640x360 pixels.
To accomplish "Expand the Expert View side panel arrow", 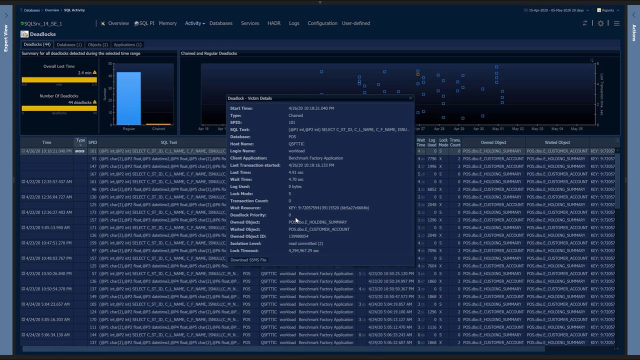I will 6,16.
